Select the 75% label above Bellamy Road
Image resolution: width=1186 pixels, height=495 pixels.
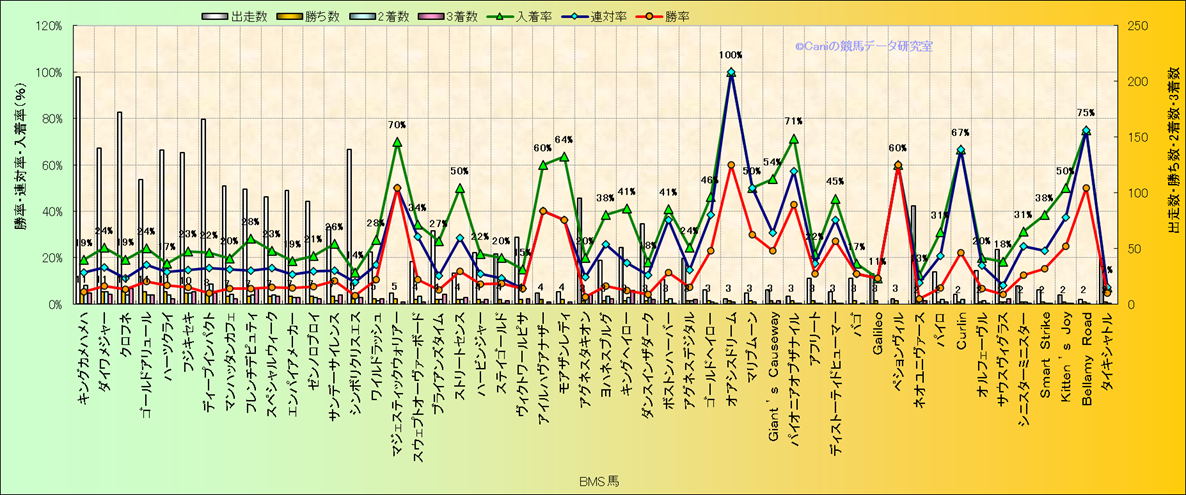click(1085, 113)
